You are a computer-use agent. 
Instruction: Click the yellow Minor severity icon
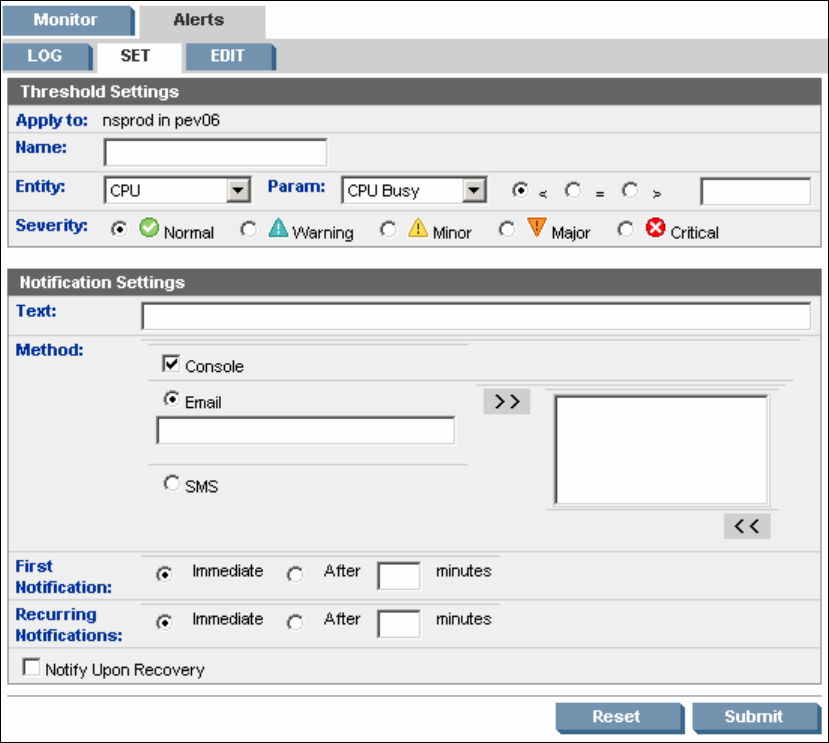[418, 229]
